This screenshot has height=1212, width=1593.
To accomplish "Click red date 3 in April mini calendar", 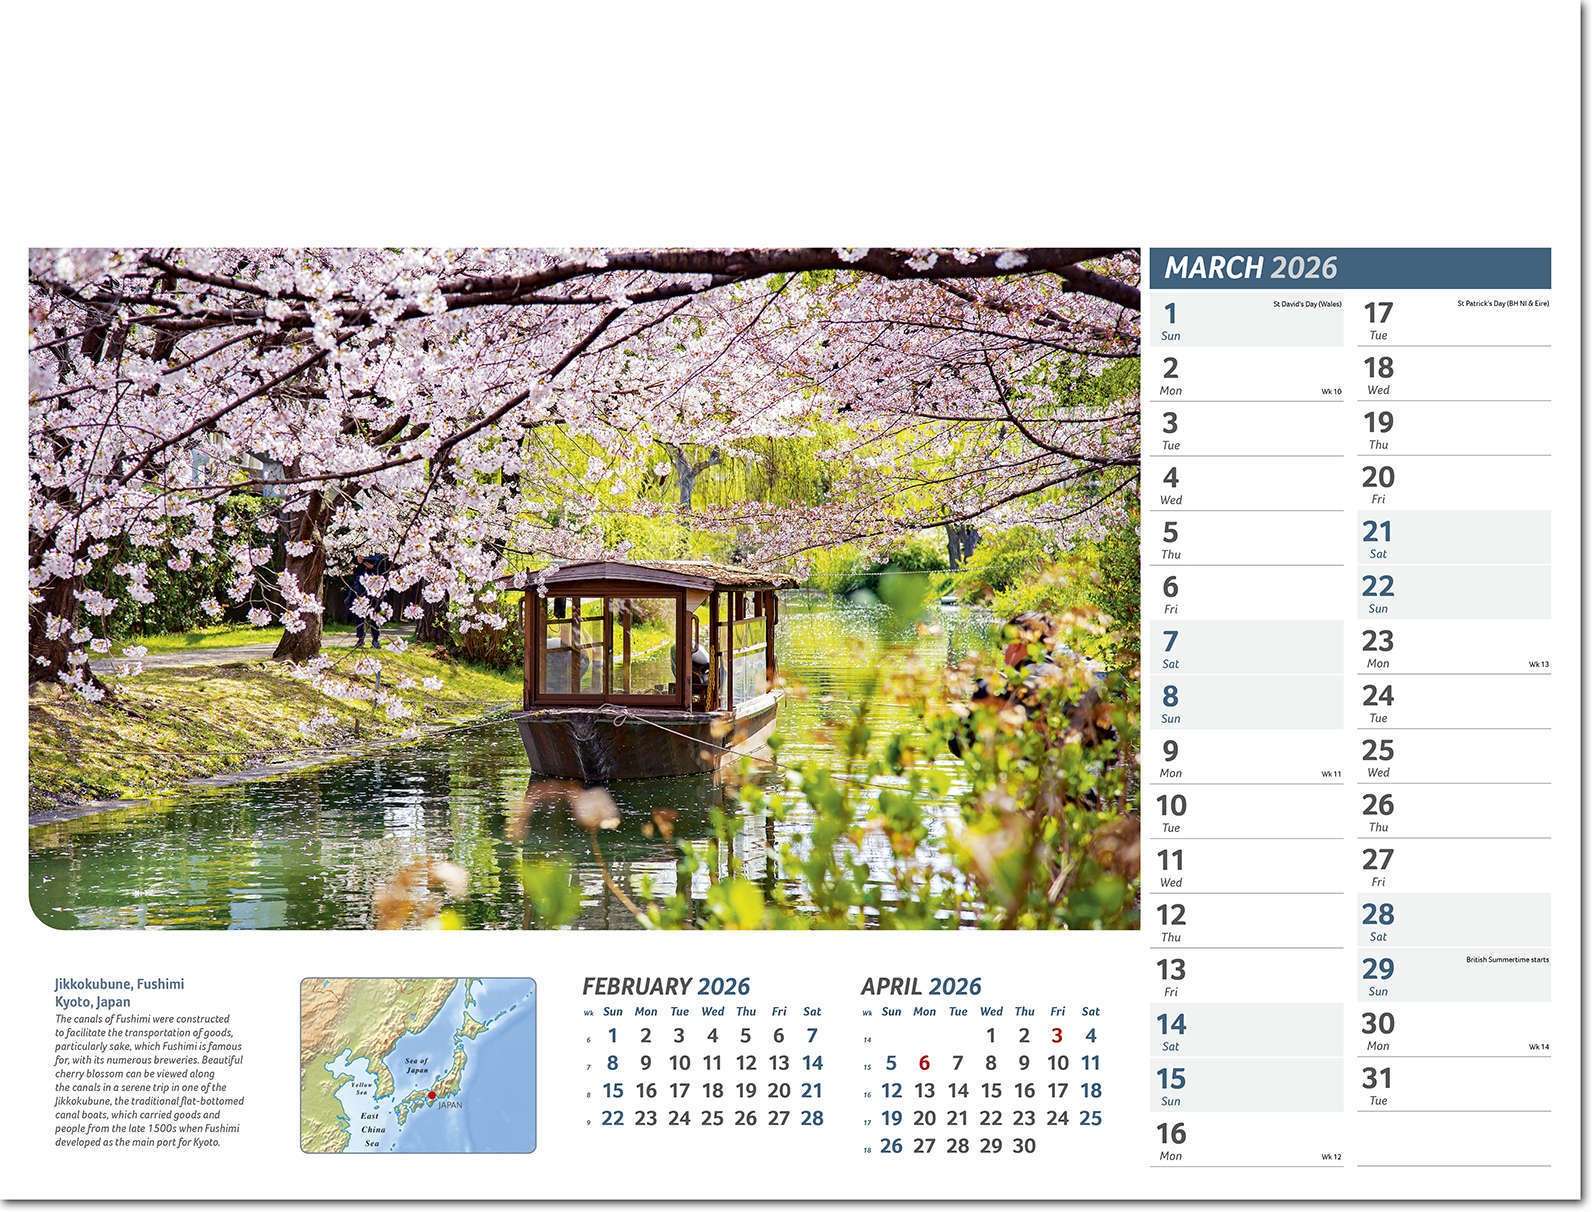I will (x=1057, y=1036).
